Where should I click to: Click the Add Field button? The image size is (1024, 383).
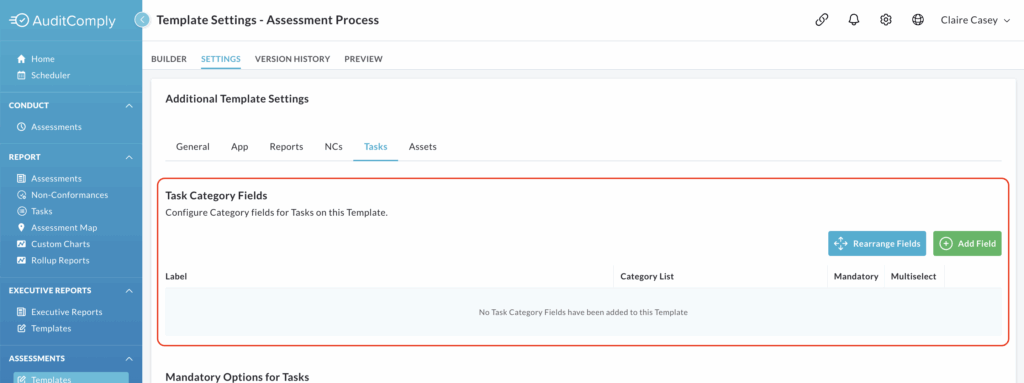tap(967, 243)
